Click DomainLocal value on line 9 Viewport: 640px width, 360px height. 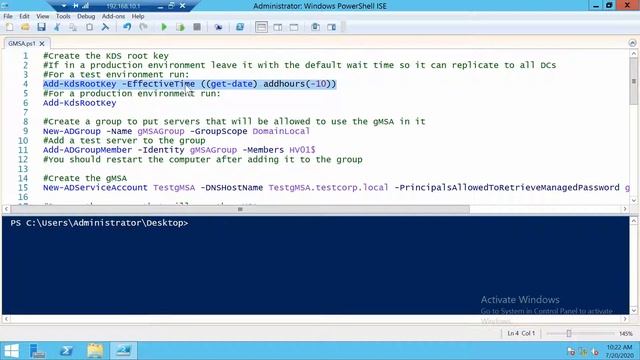(281, 131)
